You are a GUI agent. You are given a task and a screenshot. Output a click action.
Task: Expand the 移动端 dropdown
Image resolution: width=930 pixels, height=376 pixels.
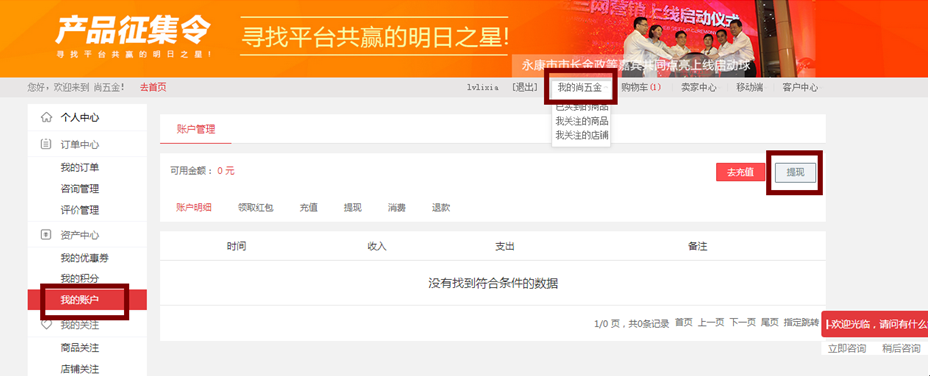751,87
